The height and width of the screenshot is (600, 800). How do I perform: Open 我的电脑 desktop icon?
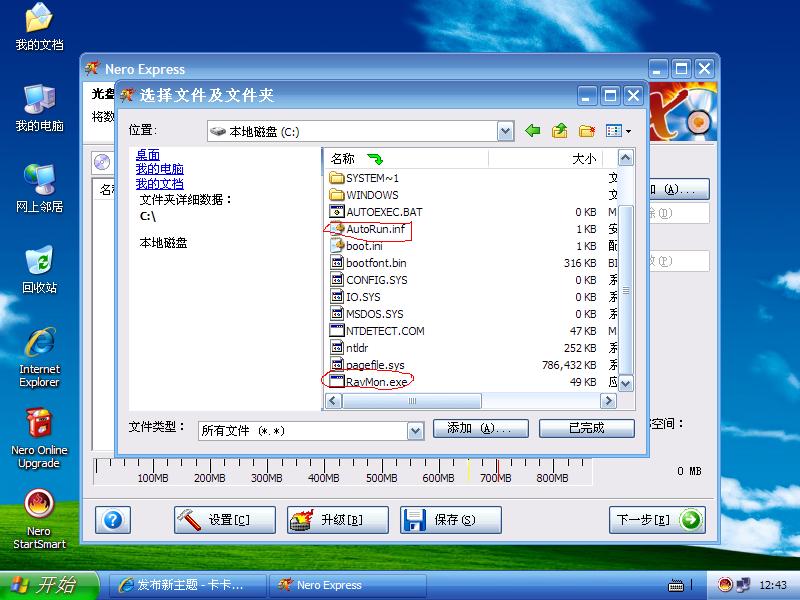[x=39, y=108]
